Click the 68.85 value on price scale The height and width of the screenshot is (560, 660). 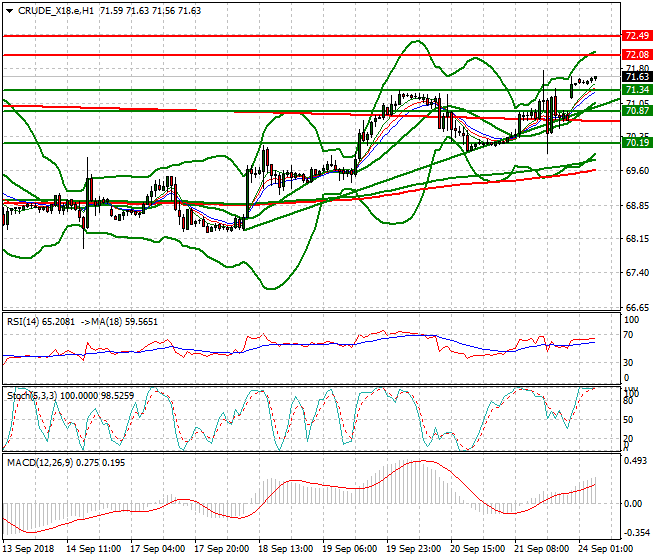[635, 205]
